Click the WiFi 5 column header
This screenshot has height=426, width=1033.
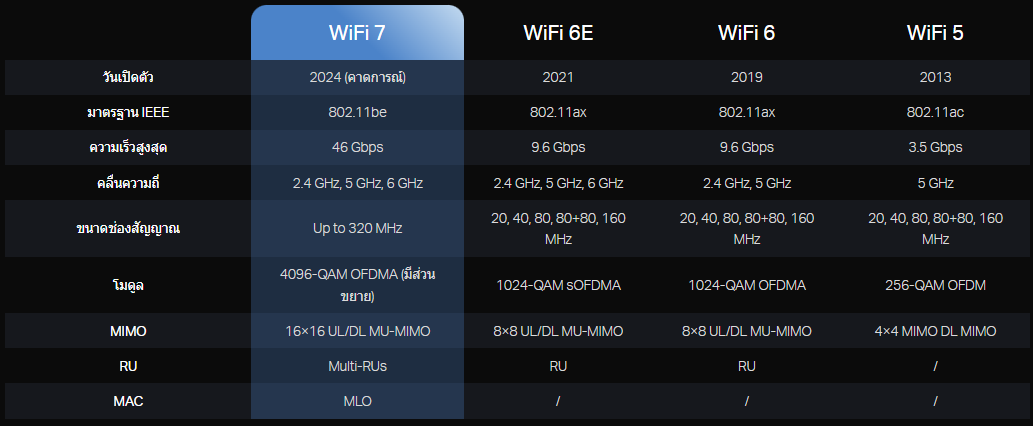[935, 32]
